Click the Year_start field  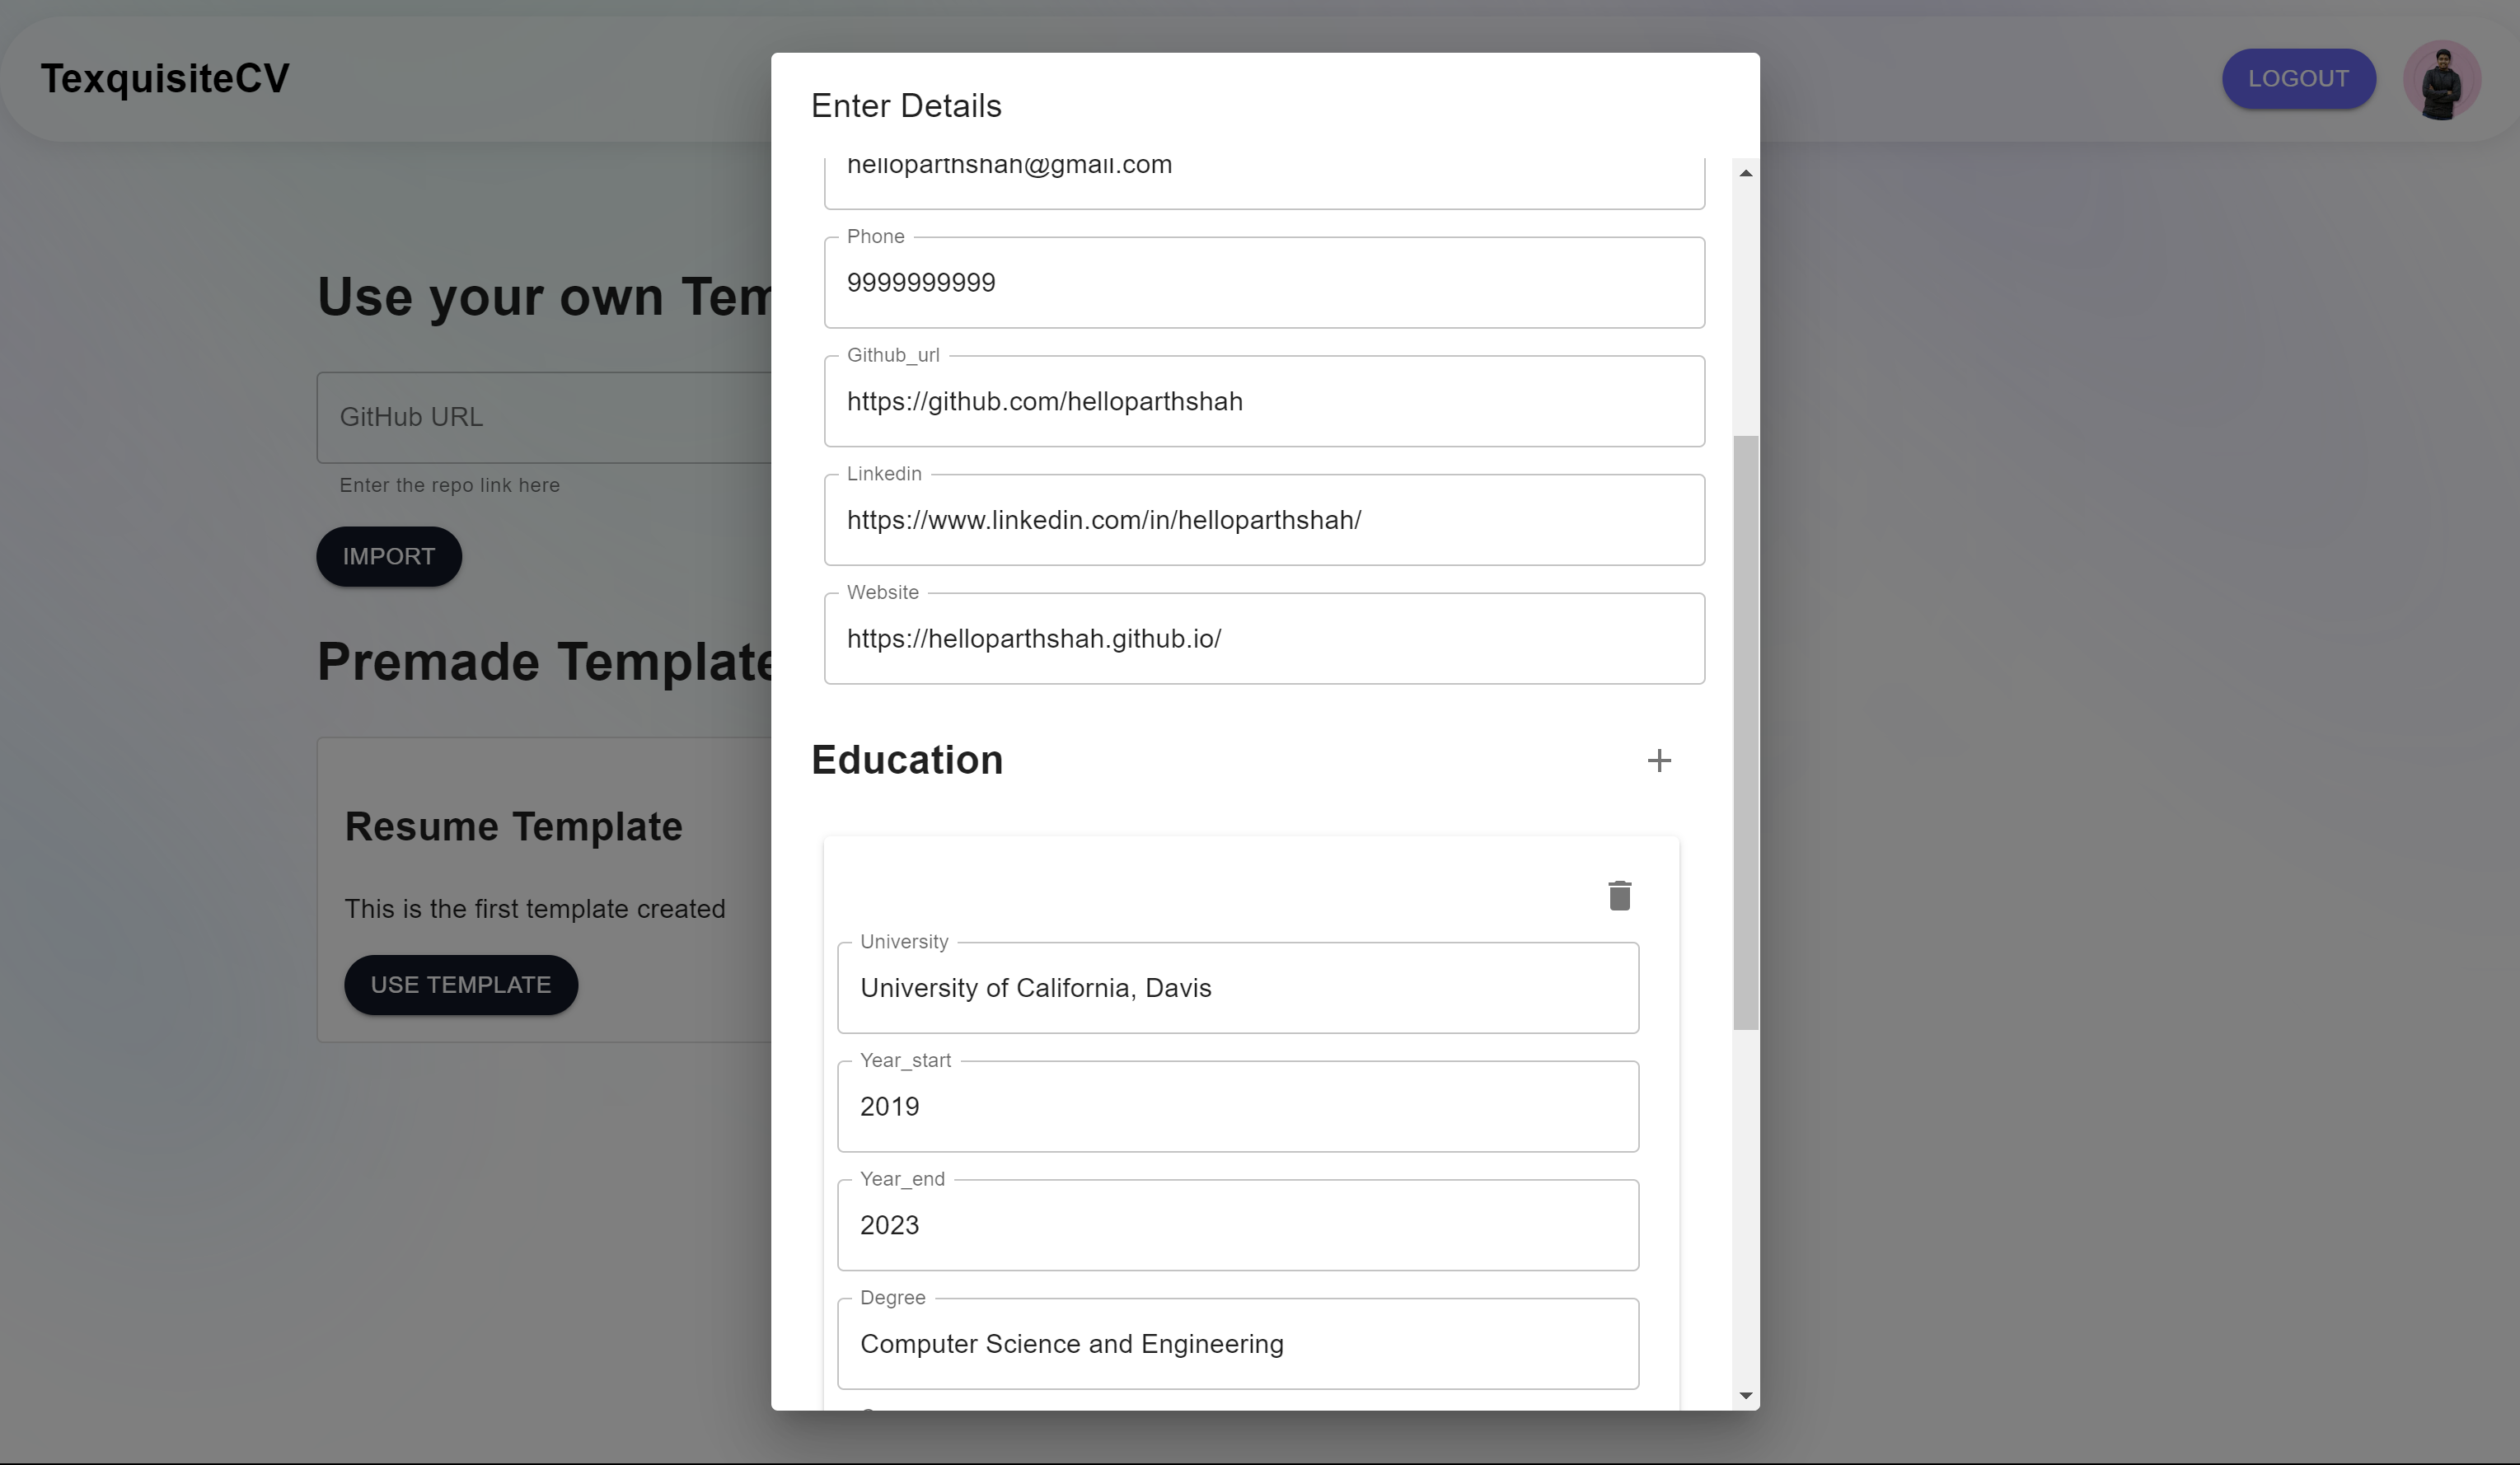tap(1237, 1107)
